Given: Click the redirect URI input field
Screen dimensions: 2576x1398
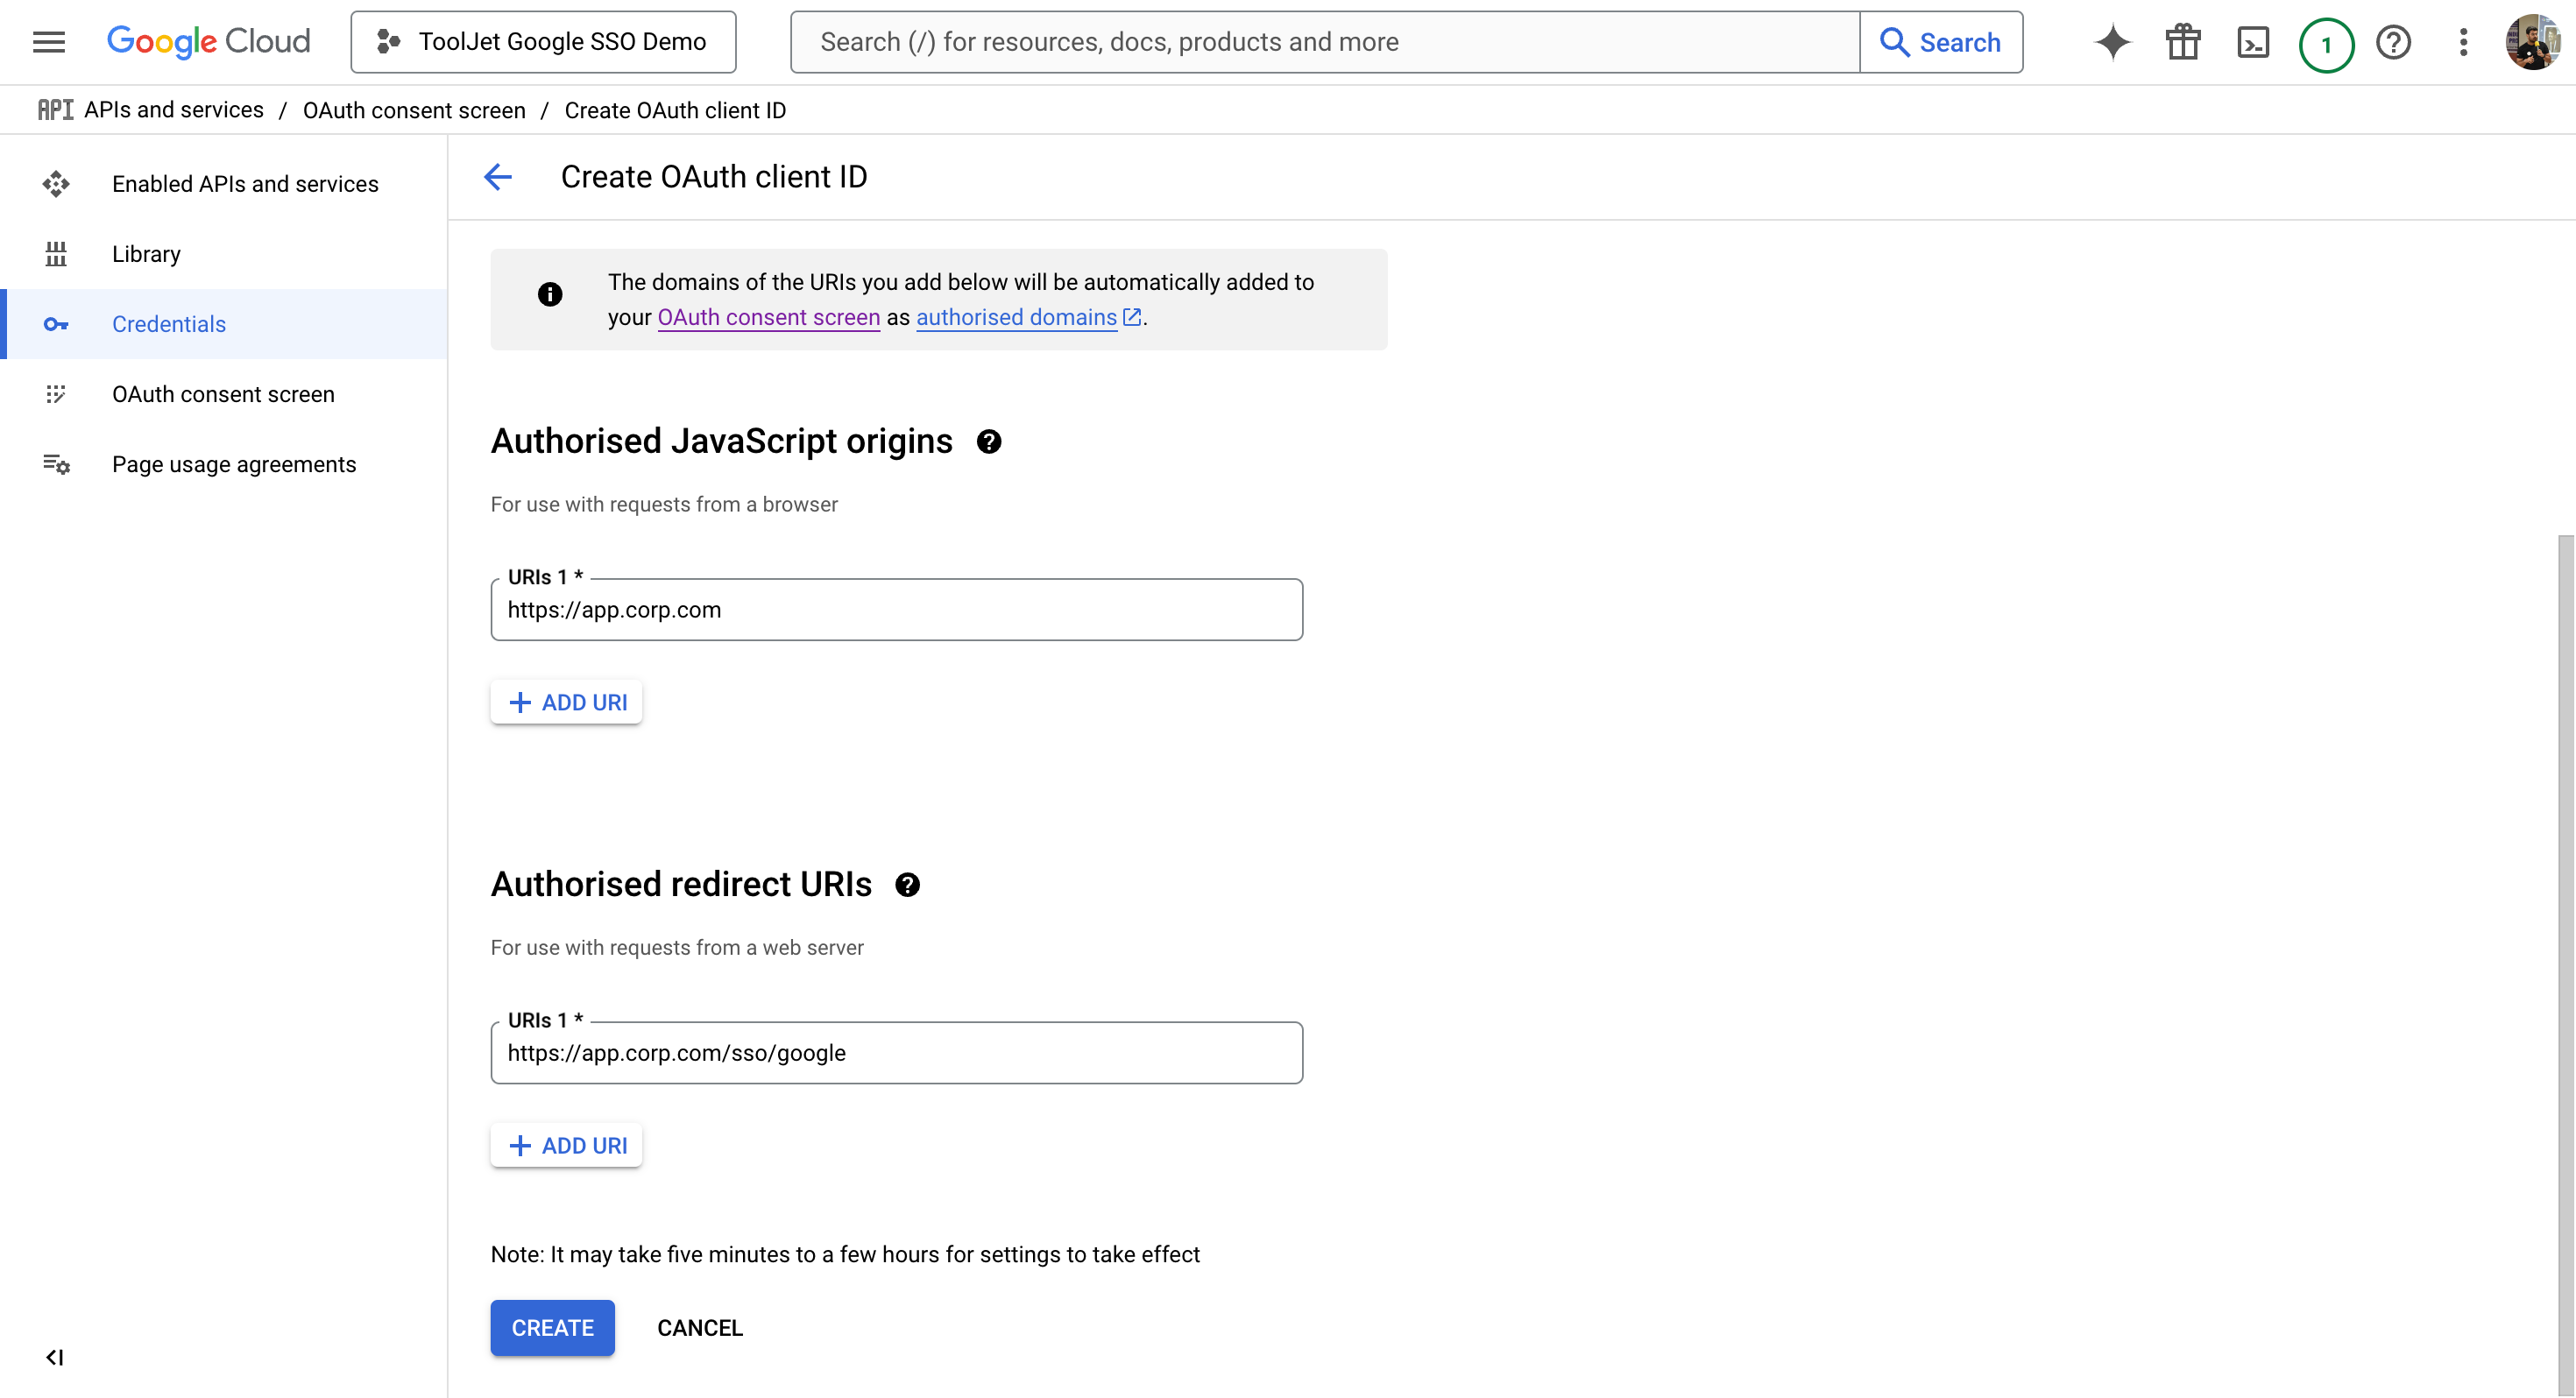Looking at the screenshot, I should [896, 1053].
